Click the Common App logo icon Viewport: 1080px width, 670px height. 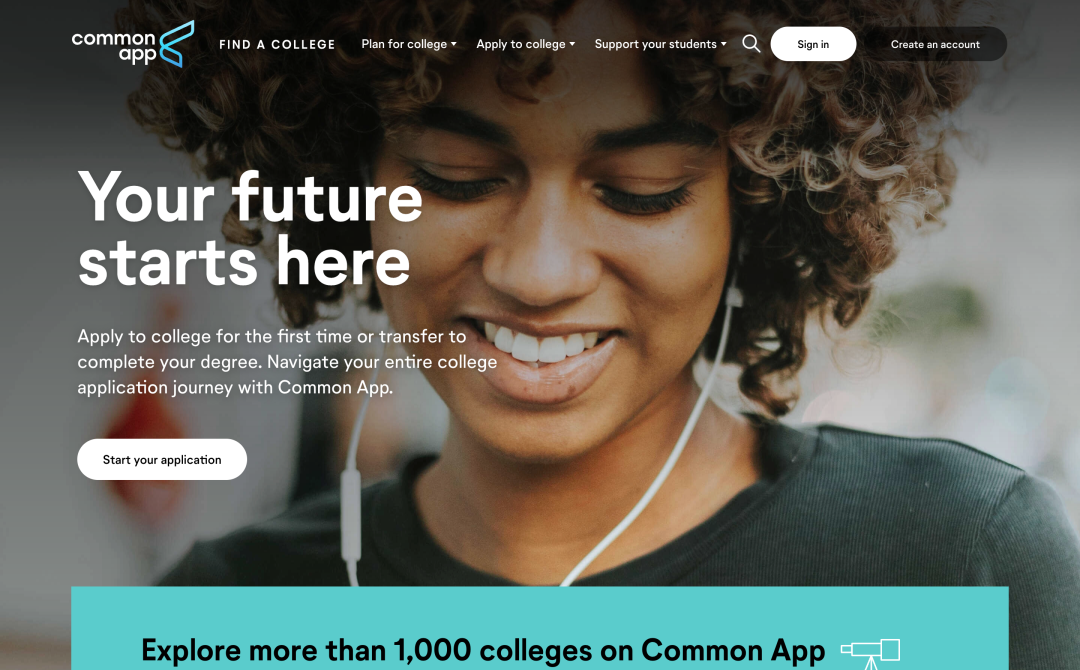pyautogui.click(x=133, y=44)
